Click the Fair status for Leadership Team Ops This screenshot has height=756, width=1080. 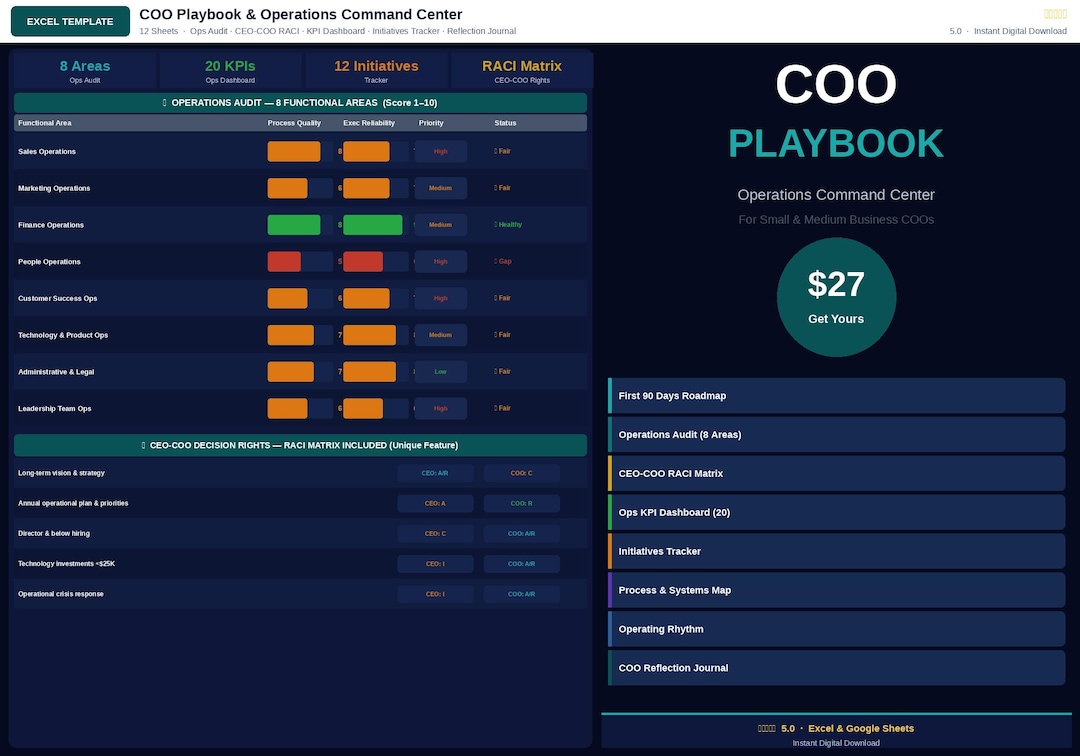(x=503, y=408)
